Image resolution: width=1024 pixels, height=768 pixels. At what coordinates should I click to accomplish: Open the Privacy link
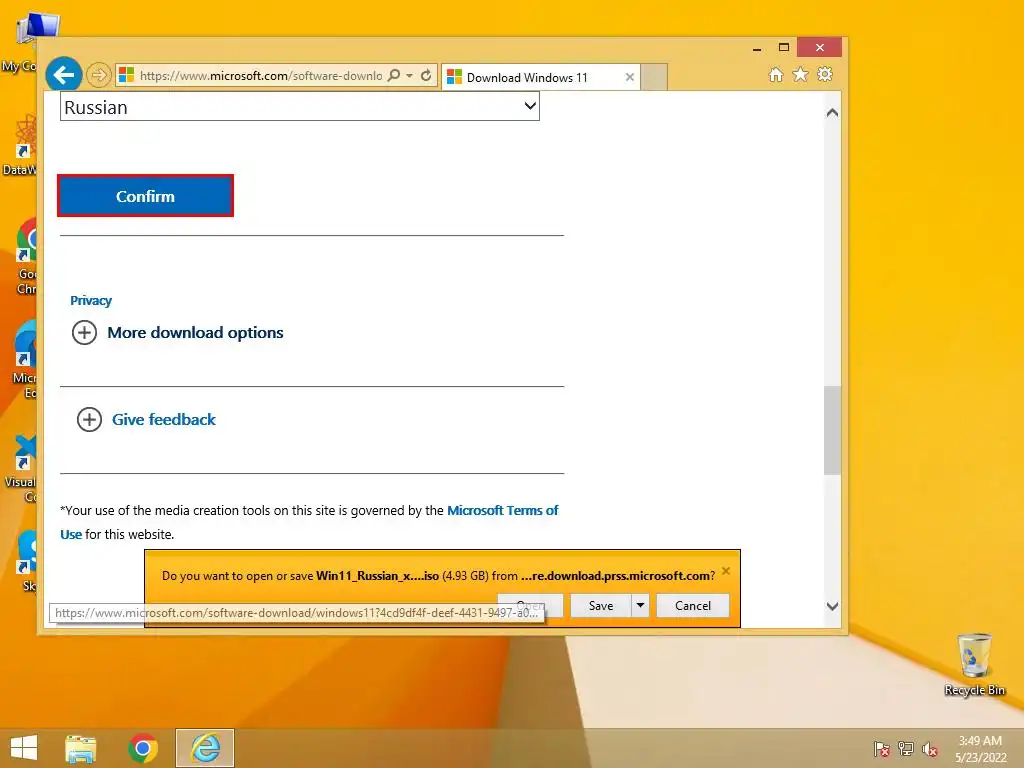91,300
